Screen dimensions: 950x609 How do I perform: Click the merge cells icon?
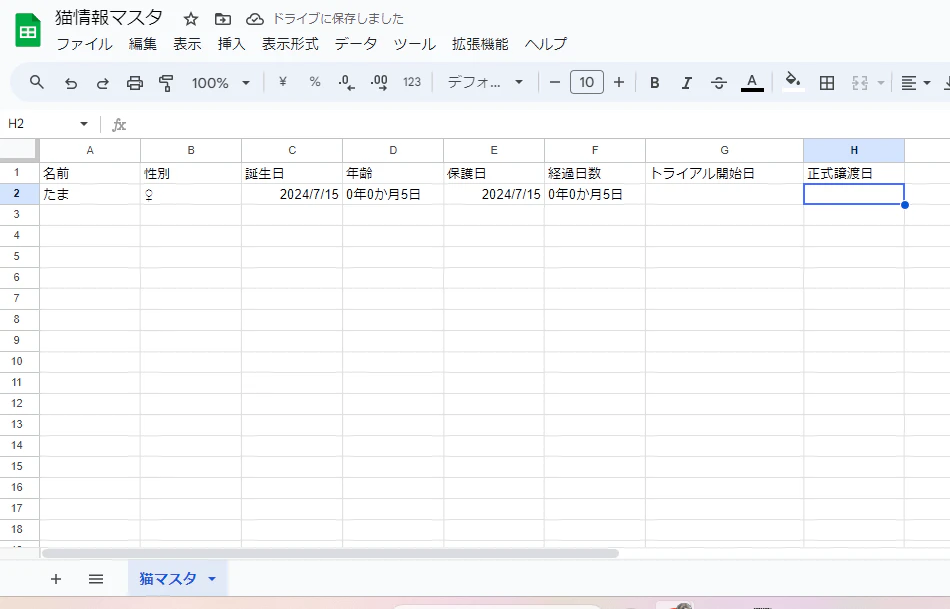coord(860,83)
